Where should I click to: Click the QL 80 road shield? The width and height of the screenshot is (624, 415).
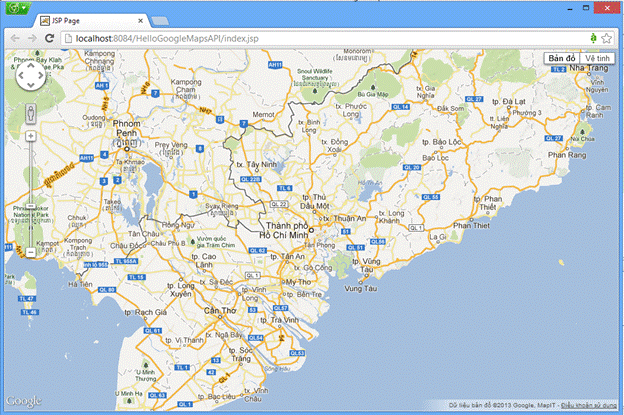point(107,290)
